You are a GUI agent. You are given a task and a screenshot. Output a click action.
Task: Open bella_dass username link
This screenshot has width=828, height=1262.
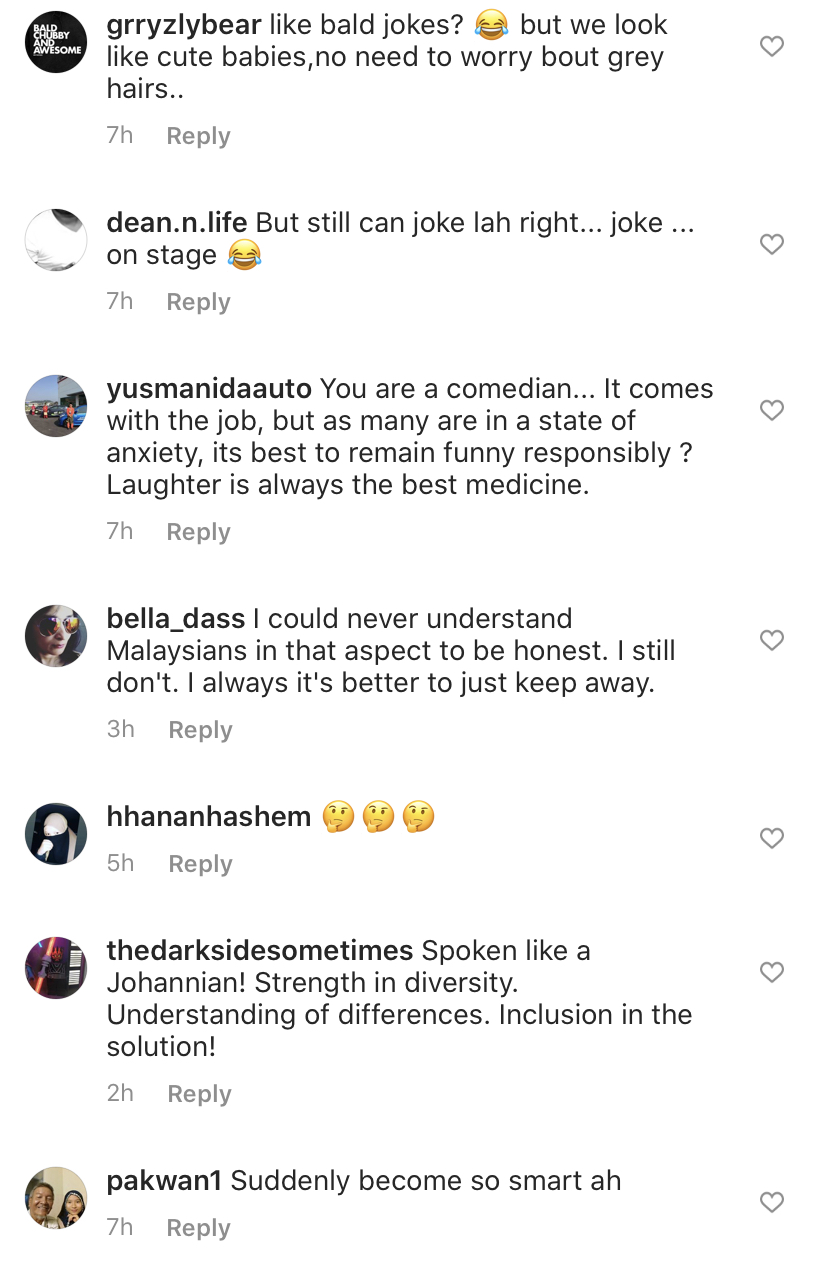point(176,619)
